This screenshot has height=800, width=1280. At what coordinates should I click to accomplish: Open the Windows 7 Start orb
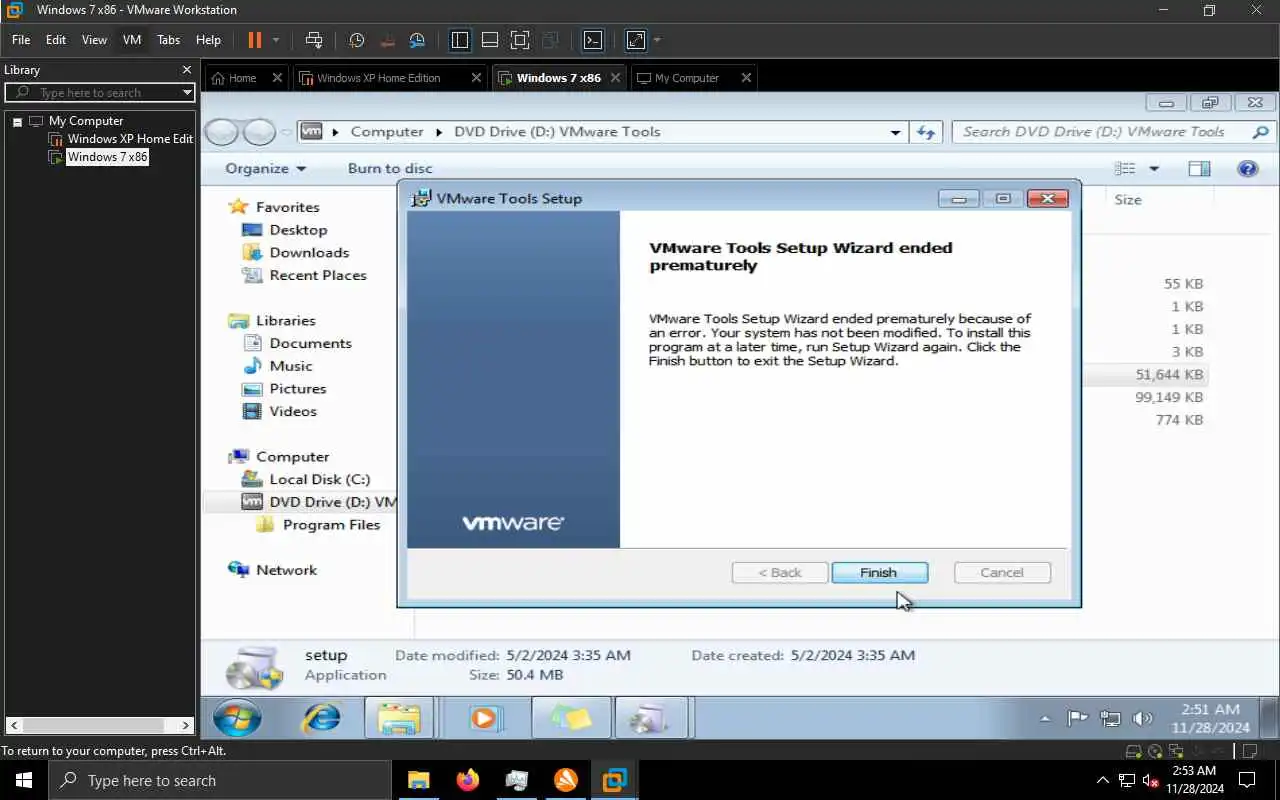point(237,718)
